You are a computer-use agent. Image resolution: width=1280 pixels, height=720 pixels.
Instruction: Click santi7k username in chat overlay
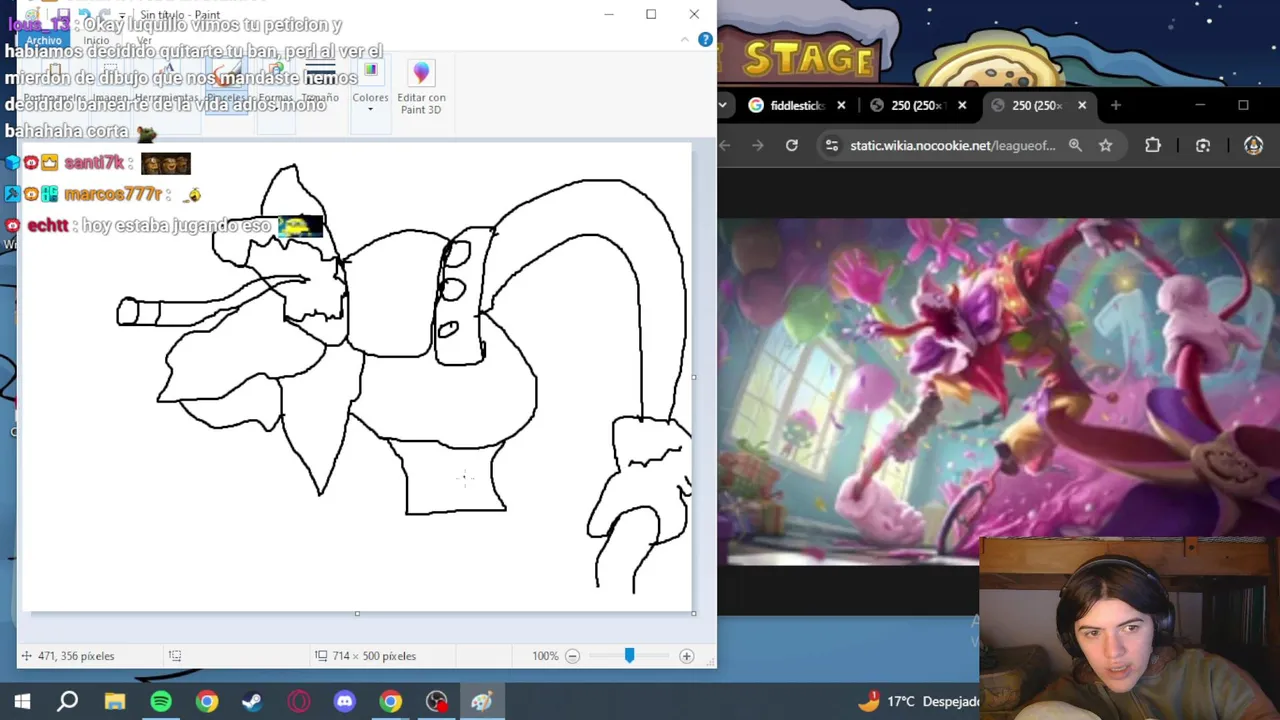[94, 163]
